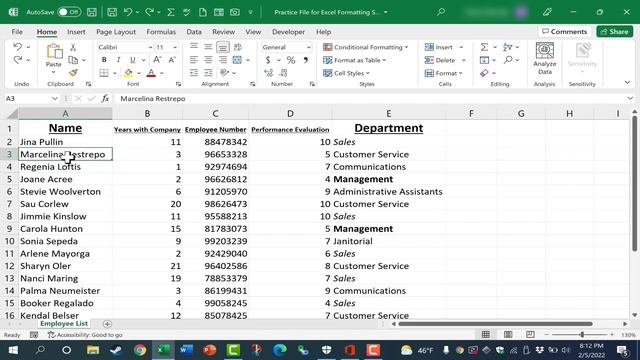Select the Employee List sheet tab

tap(64, 323)
